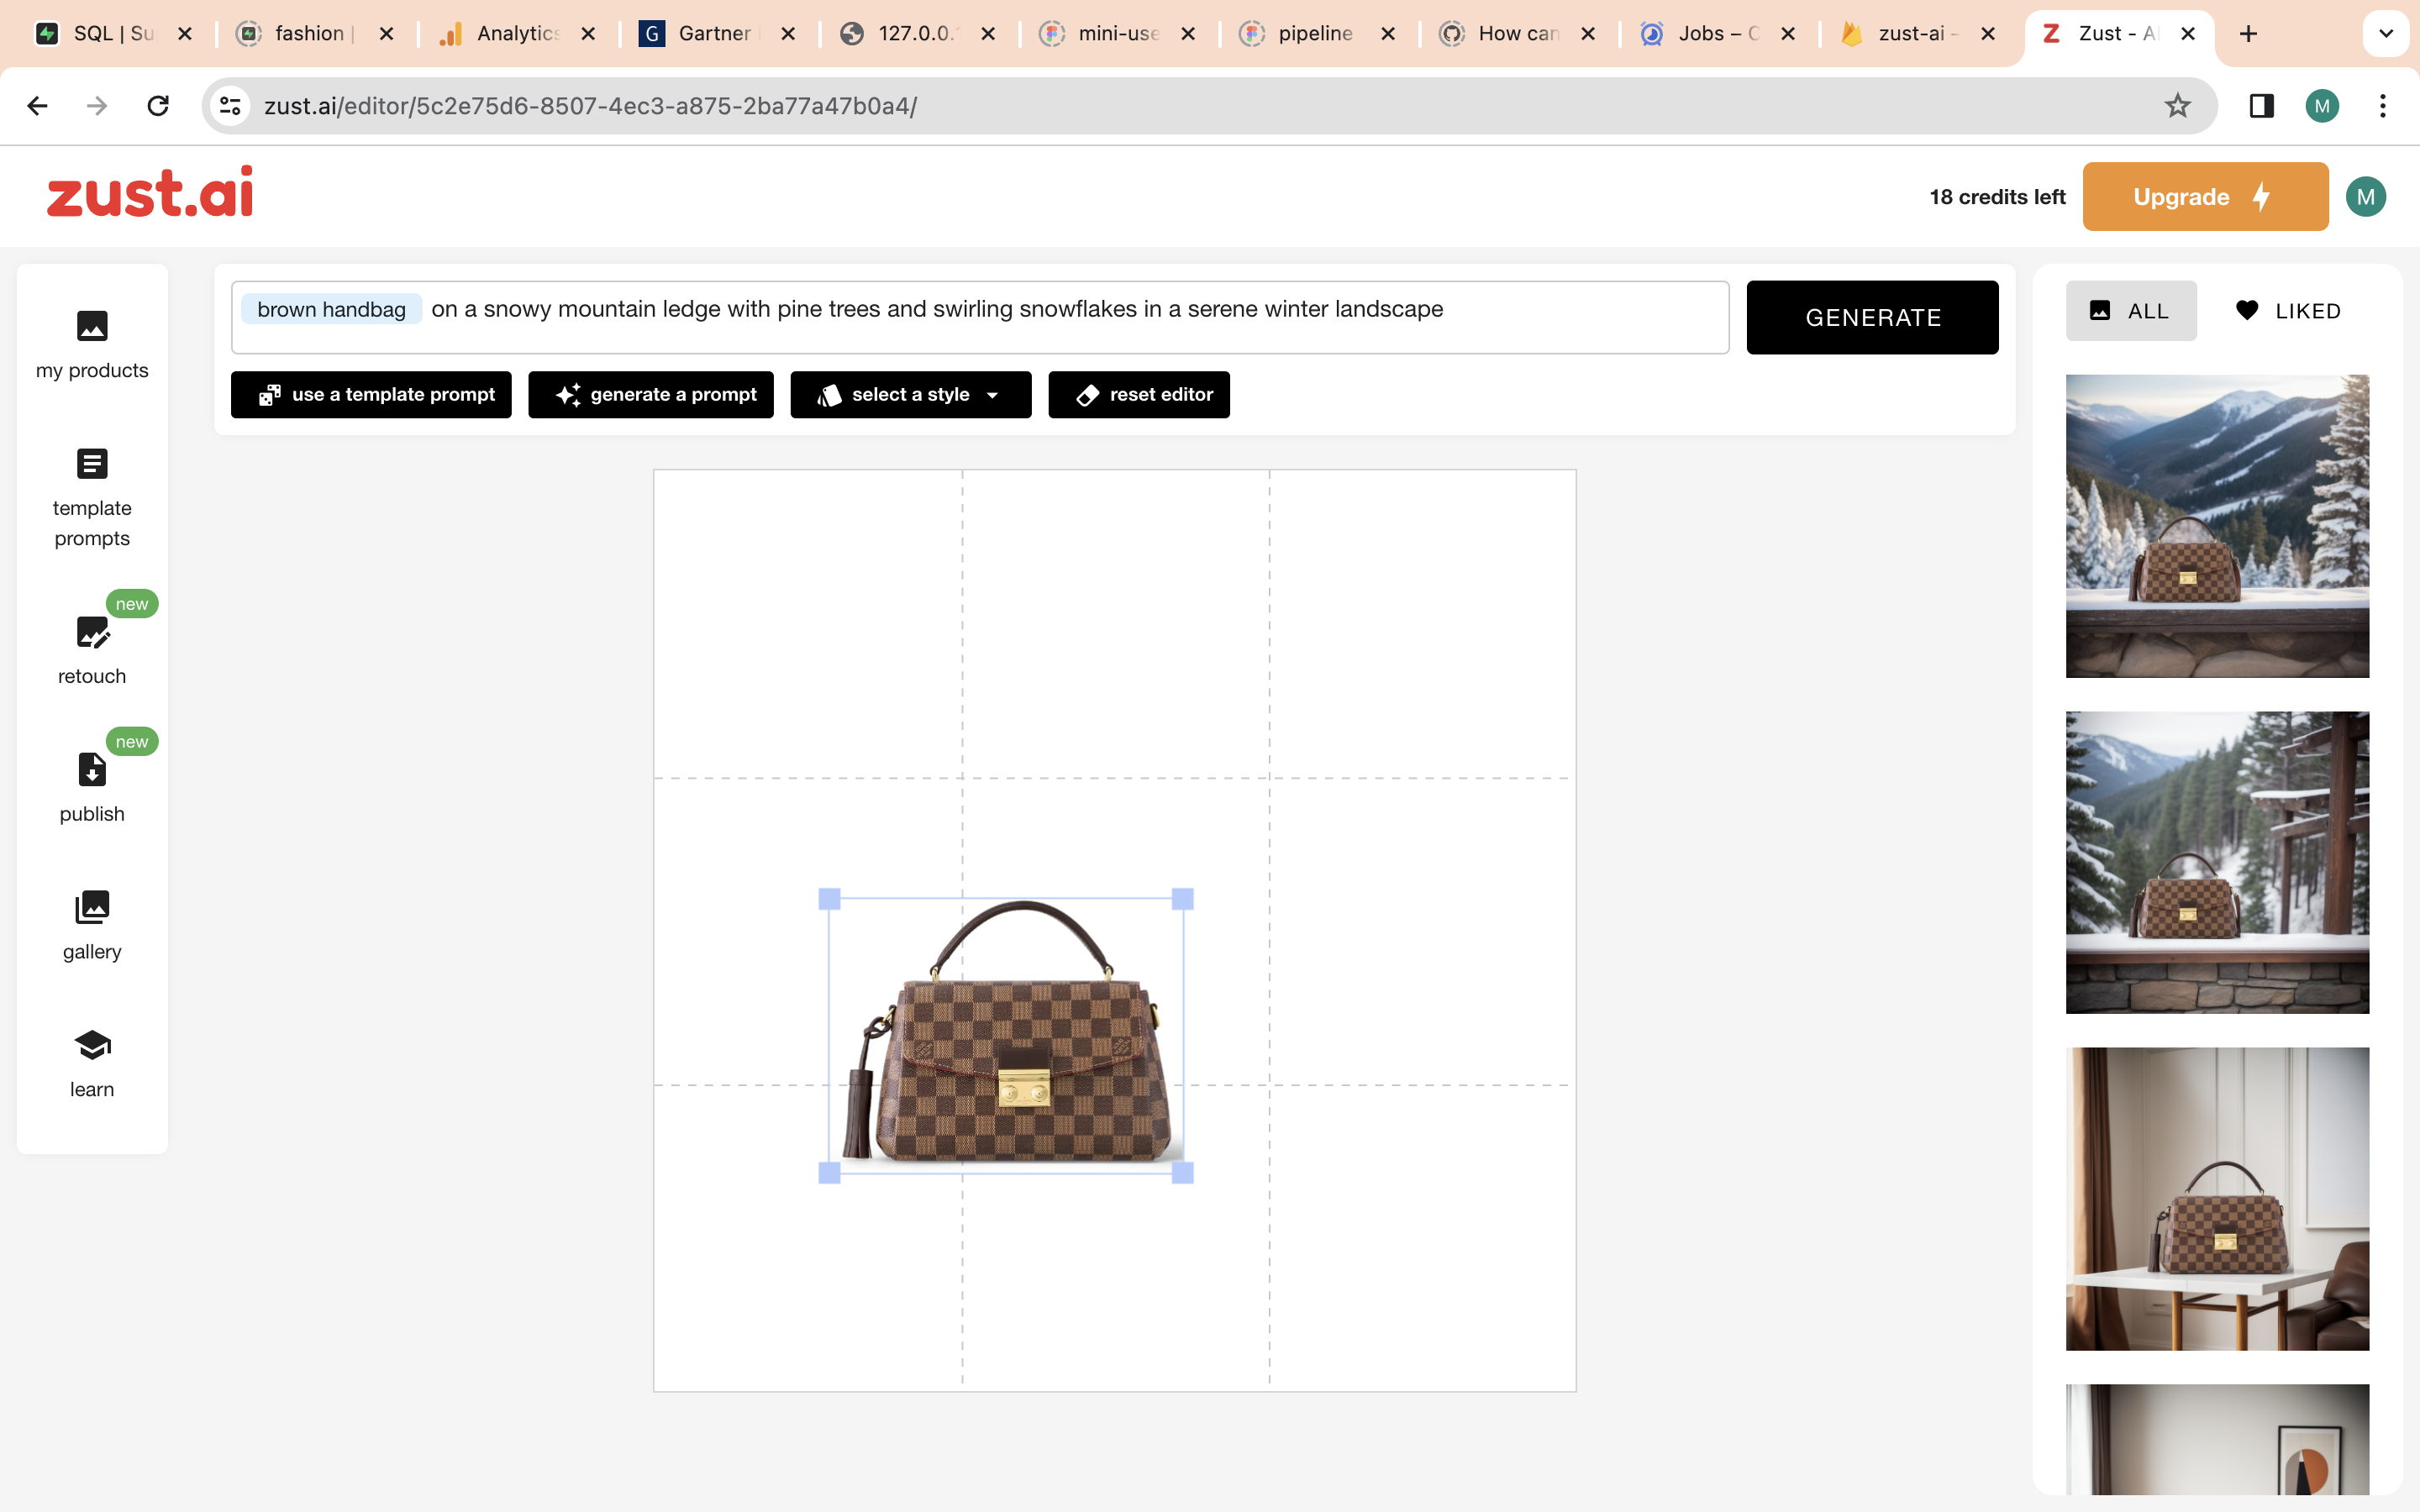Switch to the pipeline browser tab
This screenshot has height=1512, width=2420.
coord(1313,33)
